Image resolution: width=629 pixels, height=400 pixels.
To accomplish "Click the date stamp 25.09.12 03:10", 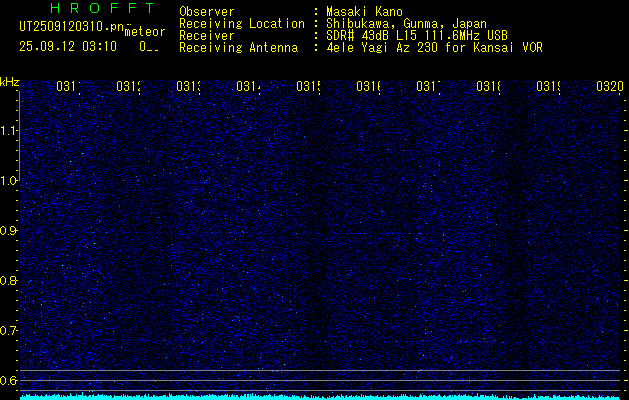I will [x=68, y=47].
